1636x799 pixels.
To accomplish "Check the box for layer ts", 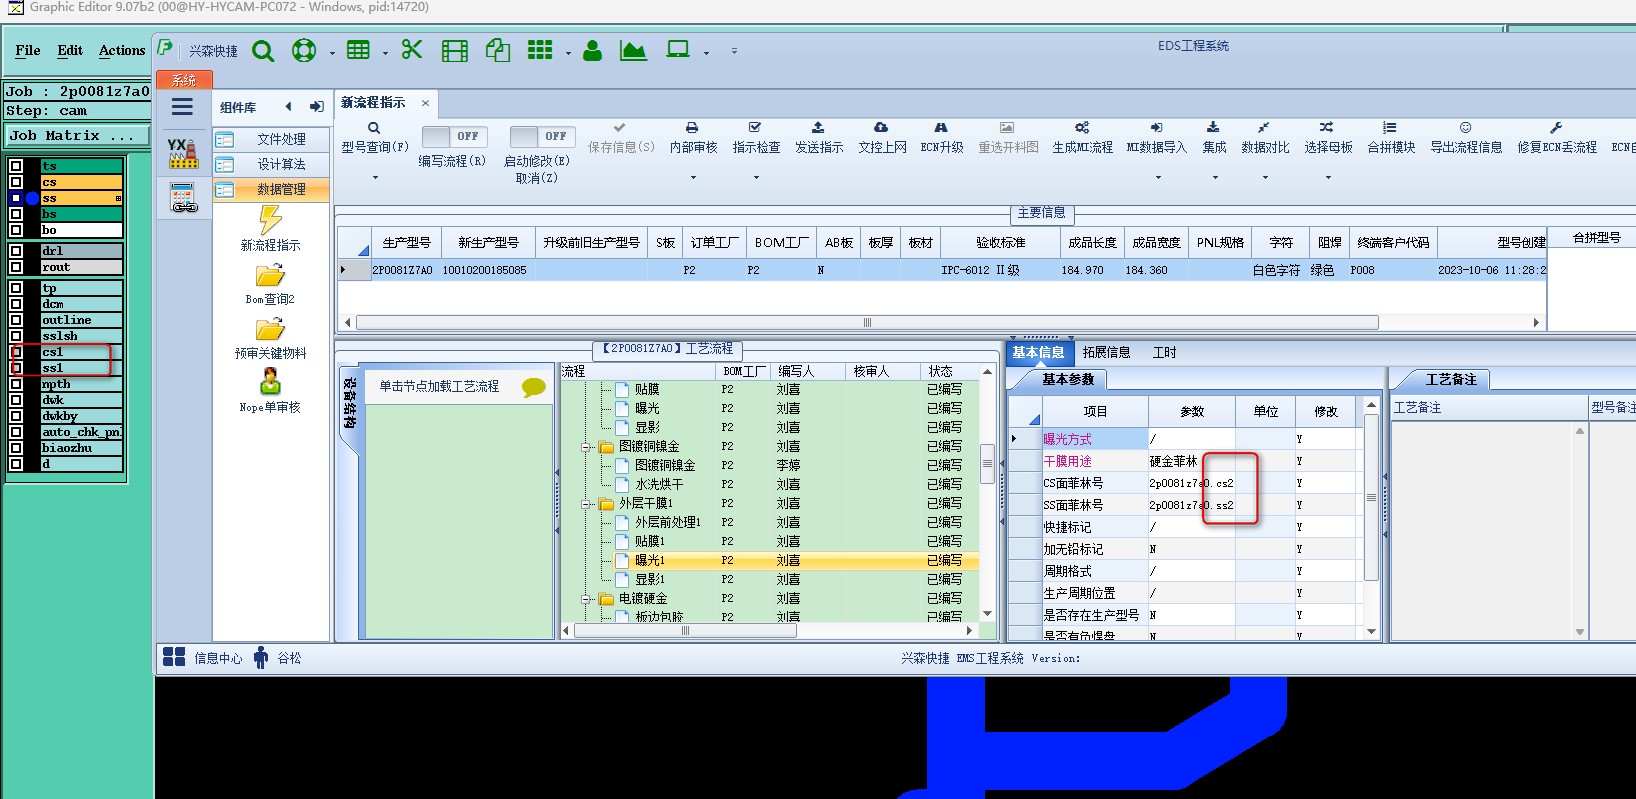I will pos(16,166).
